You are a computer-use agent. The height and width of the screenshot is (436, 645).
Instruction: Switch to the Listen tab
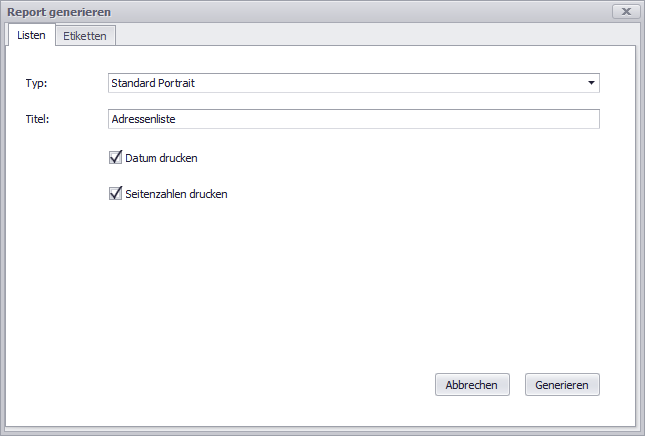click(x=31, y=35)
